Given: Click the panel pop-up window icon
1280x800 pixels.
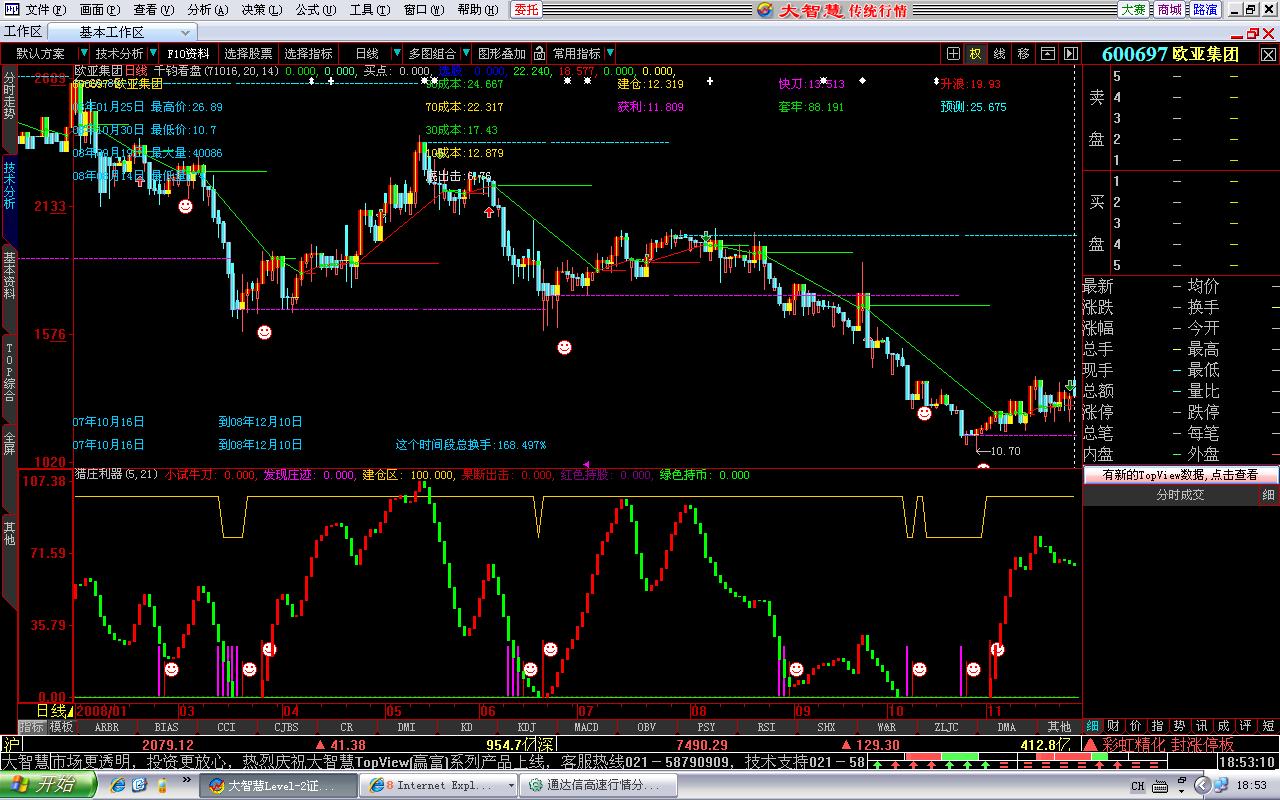Looking at the screenshot, I should tap(1048, 53).
